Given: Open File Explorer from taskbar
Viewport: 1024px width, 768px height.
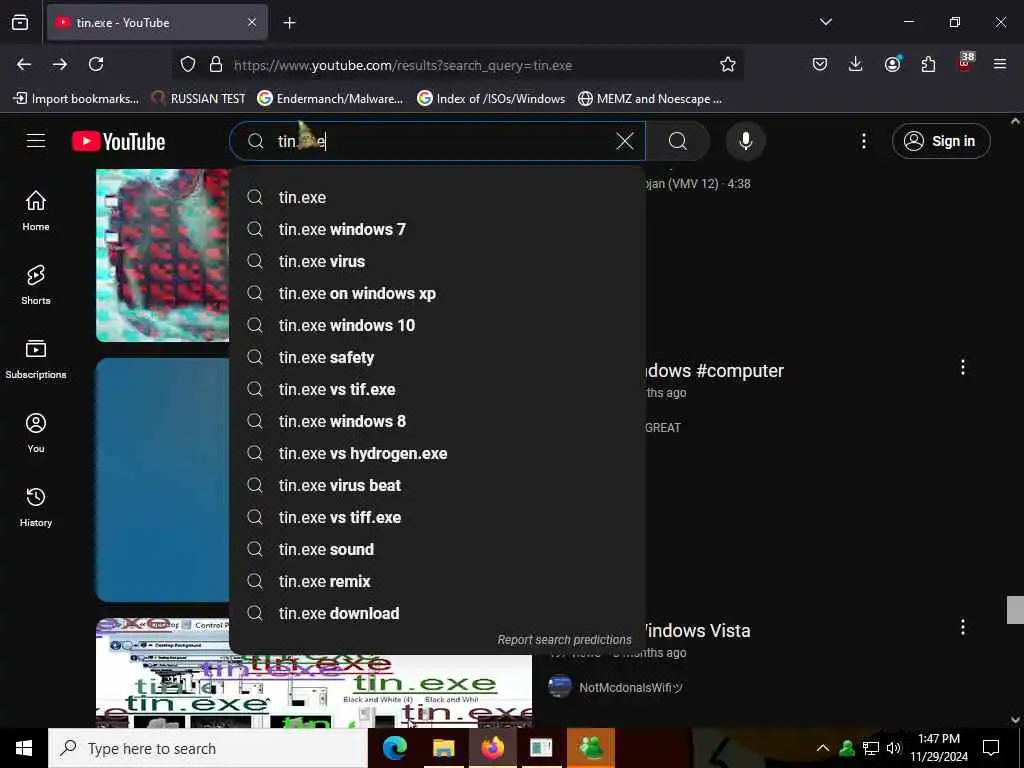Looking at the screenshot, I should (x=443, y=748).
